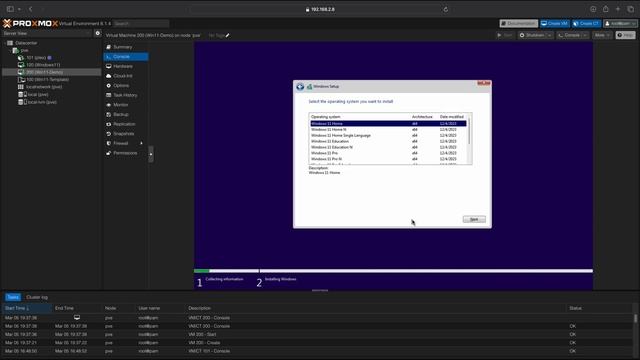Select localnetwork (pve) in the tree
This screenshot has height=360, width=640.
tap(44, 87)
